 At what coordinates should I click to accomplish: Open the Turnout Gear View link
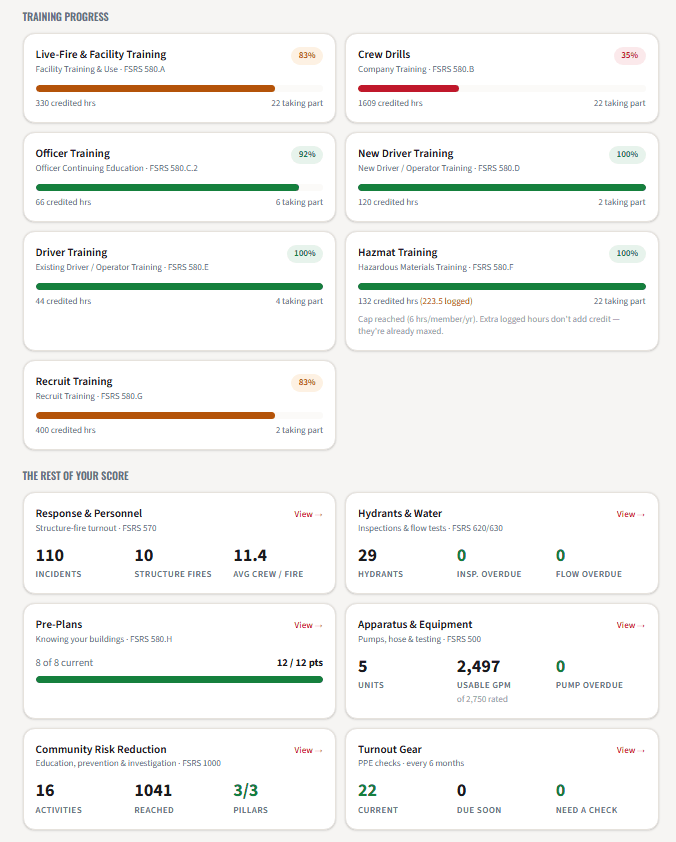pyautogui.click(x=631, y=750)
